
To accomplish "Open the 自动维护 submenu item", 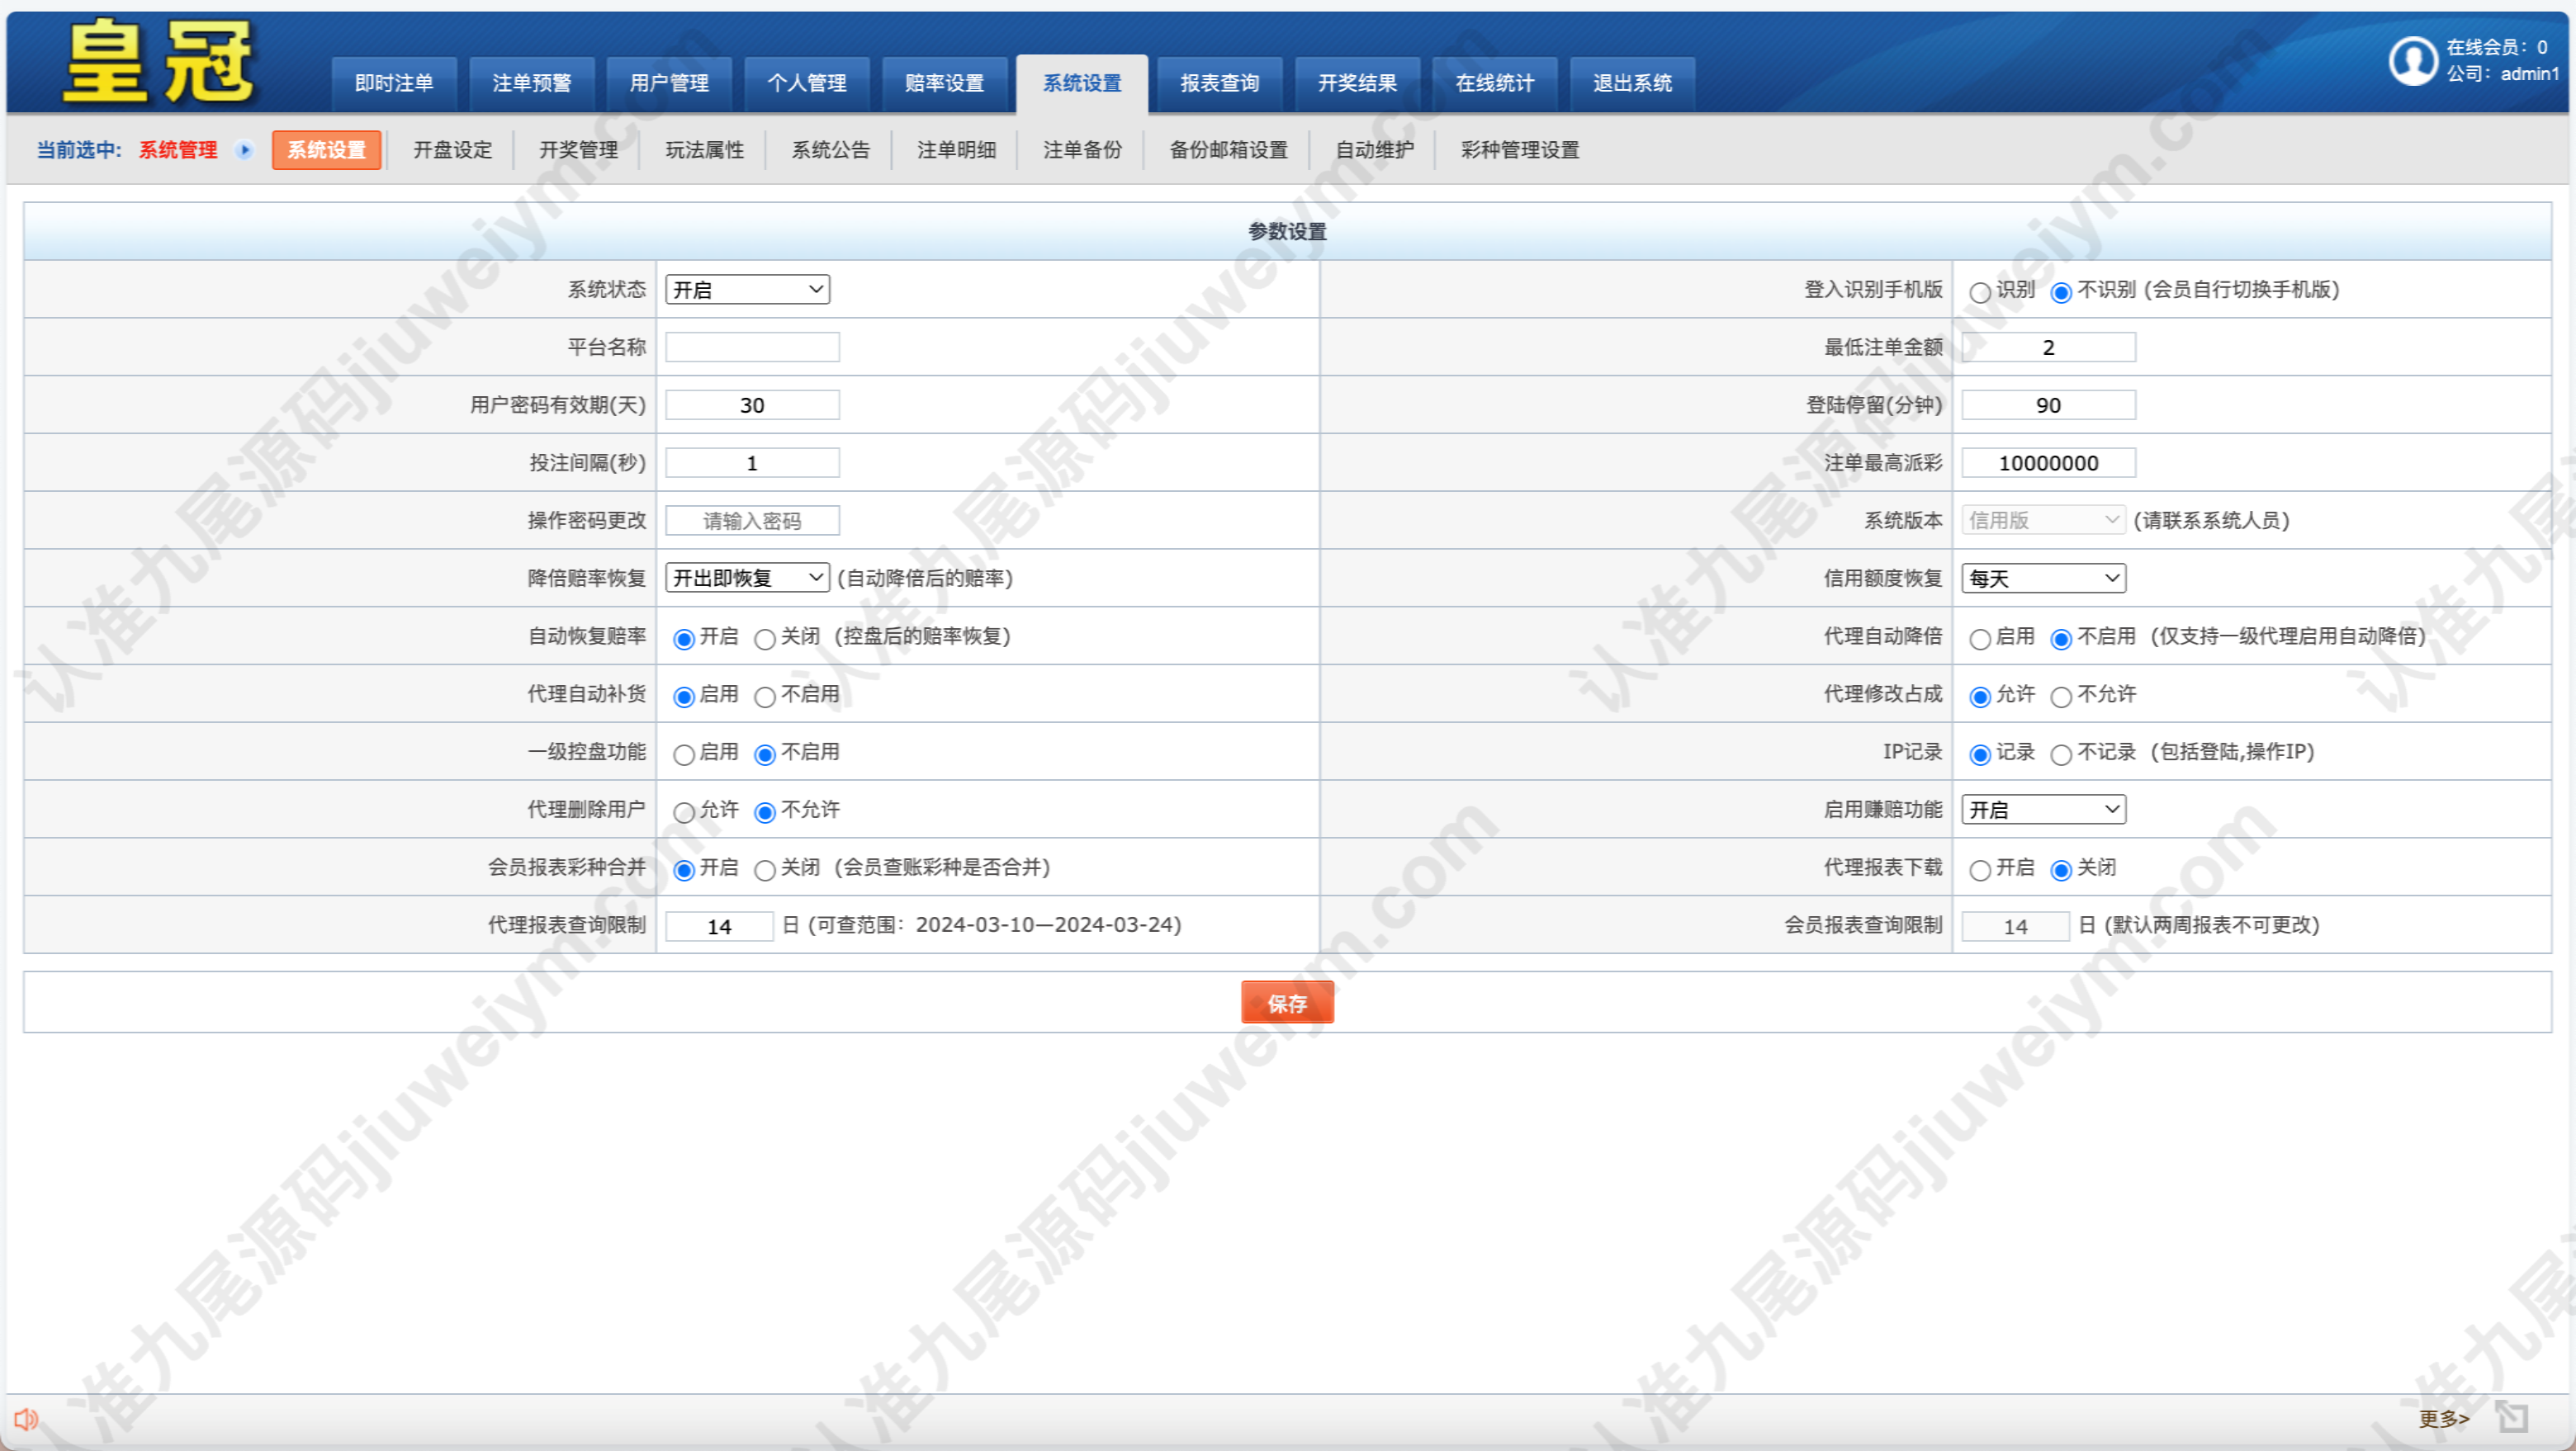I will [x=1374, y=150].
